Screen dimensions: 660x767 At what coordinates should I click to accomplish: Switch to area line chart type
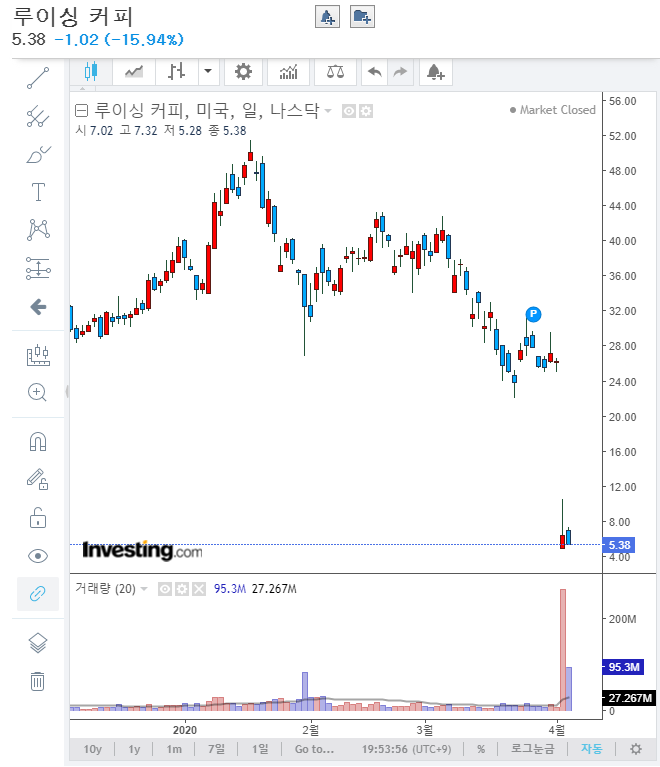pos(134,72)
